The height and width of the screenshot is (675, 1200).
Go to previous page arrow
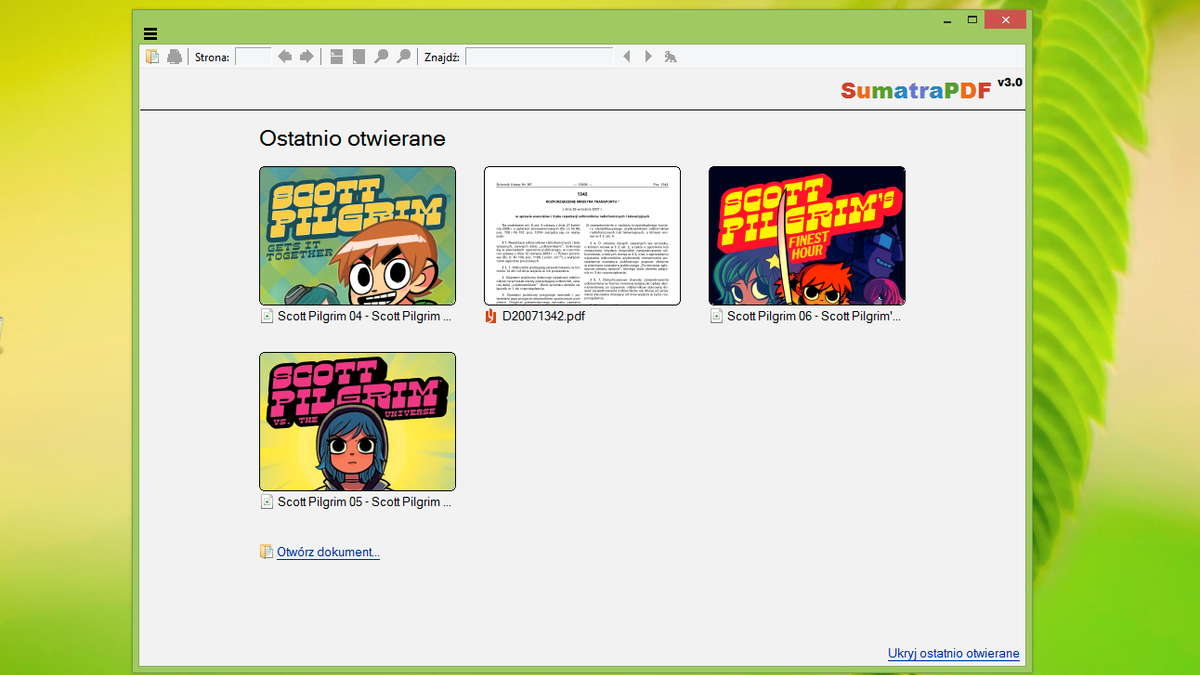[x=285, y=57]
